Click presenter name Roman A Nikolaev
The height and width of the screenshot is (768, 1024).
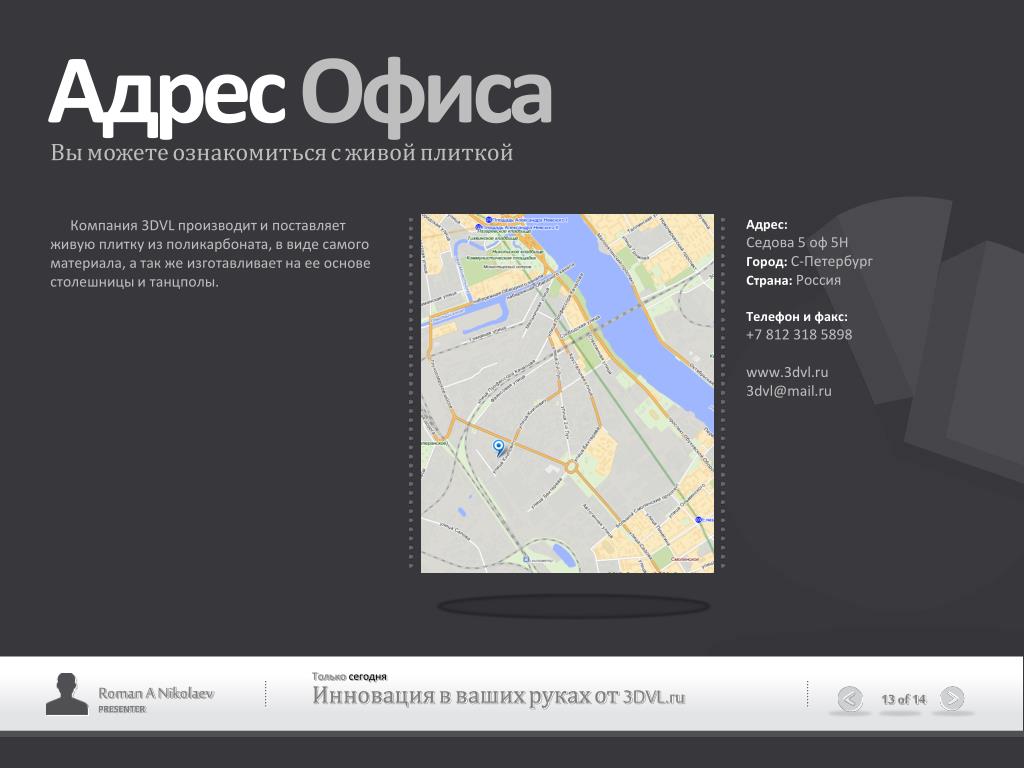coord(156,693)
